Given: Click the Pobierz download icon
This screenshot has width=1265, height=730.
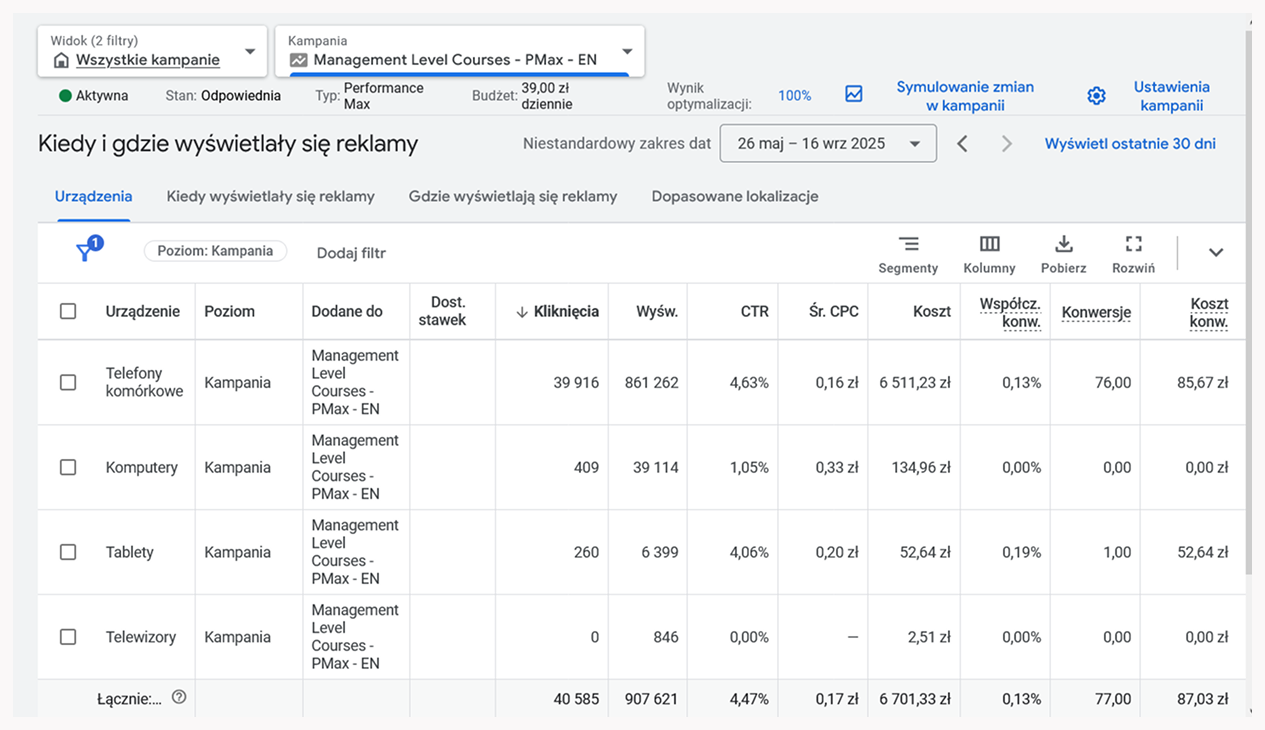Looking at the screenshot, I should tap(1063, 244).
